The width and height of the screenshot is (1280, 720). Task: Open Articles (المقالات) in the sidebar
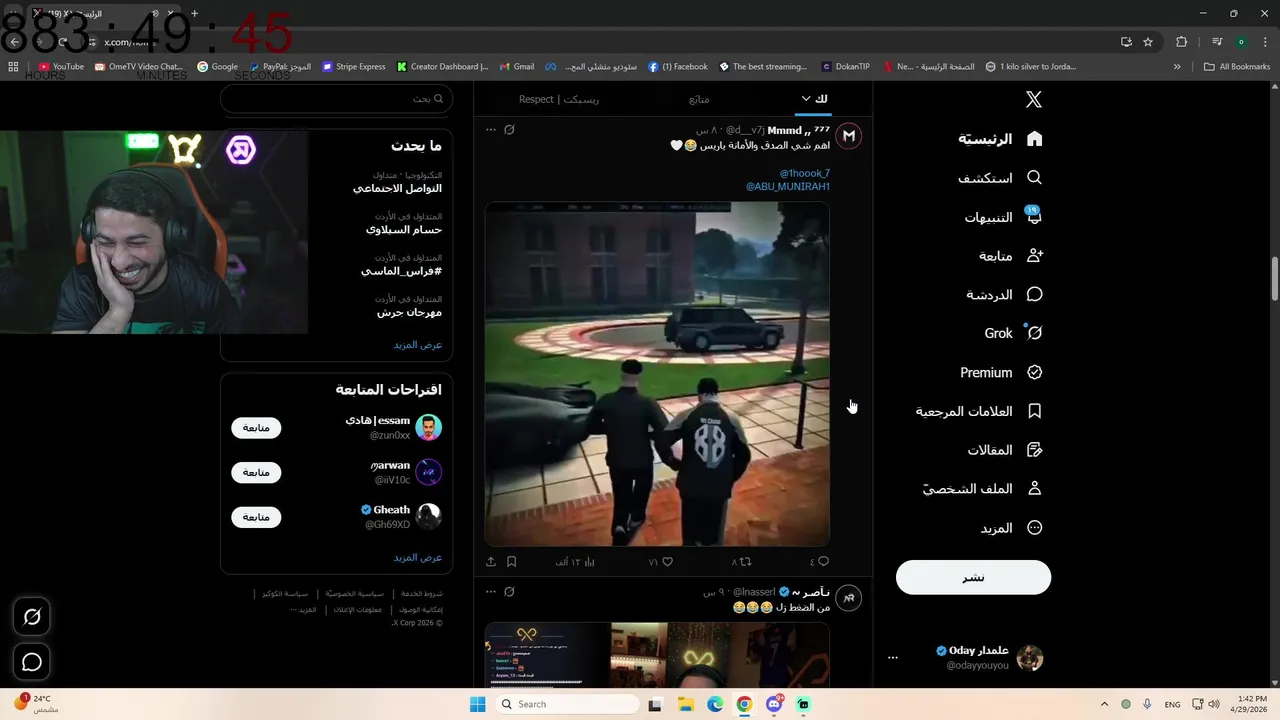(1005, 450)
